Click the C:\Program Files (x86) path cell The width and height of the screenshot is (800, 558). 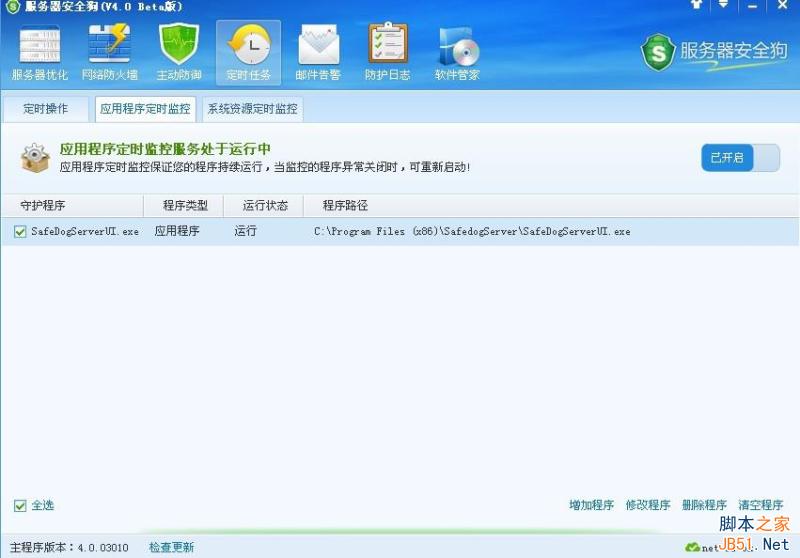tap(472, 232)
